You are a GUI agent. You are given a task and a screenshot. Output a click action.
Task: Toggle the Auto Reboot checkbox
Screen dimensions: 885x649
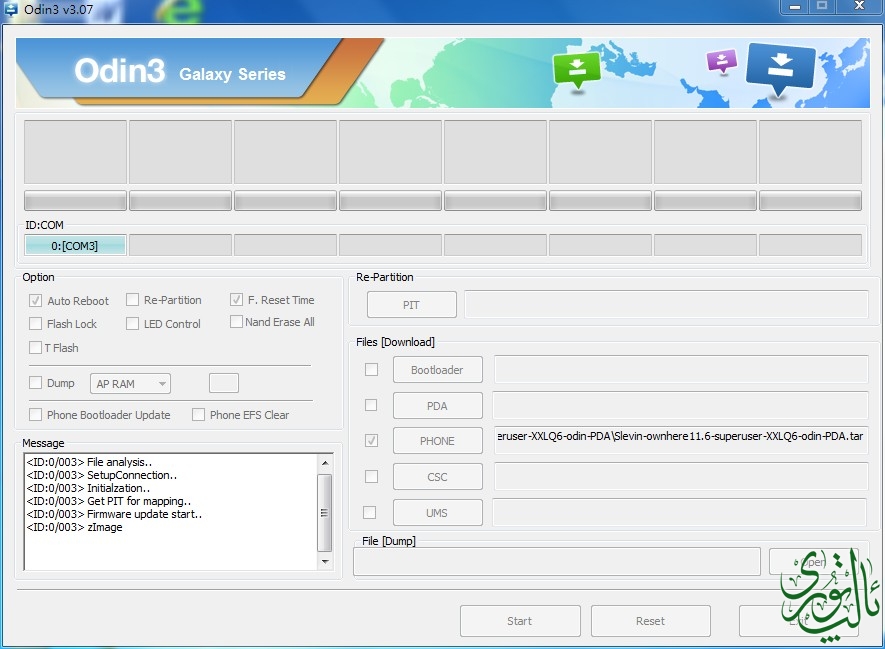36,300
